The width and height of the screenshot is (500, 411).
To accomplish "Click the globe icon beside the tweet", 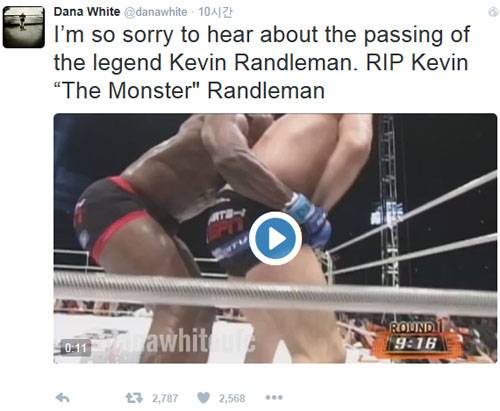I will pyautogui.click(x=493, y=12).
